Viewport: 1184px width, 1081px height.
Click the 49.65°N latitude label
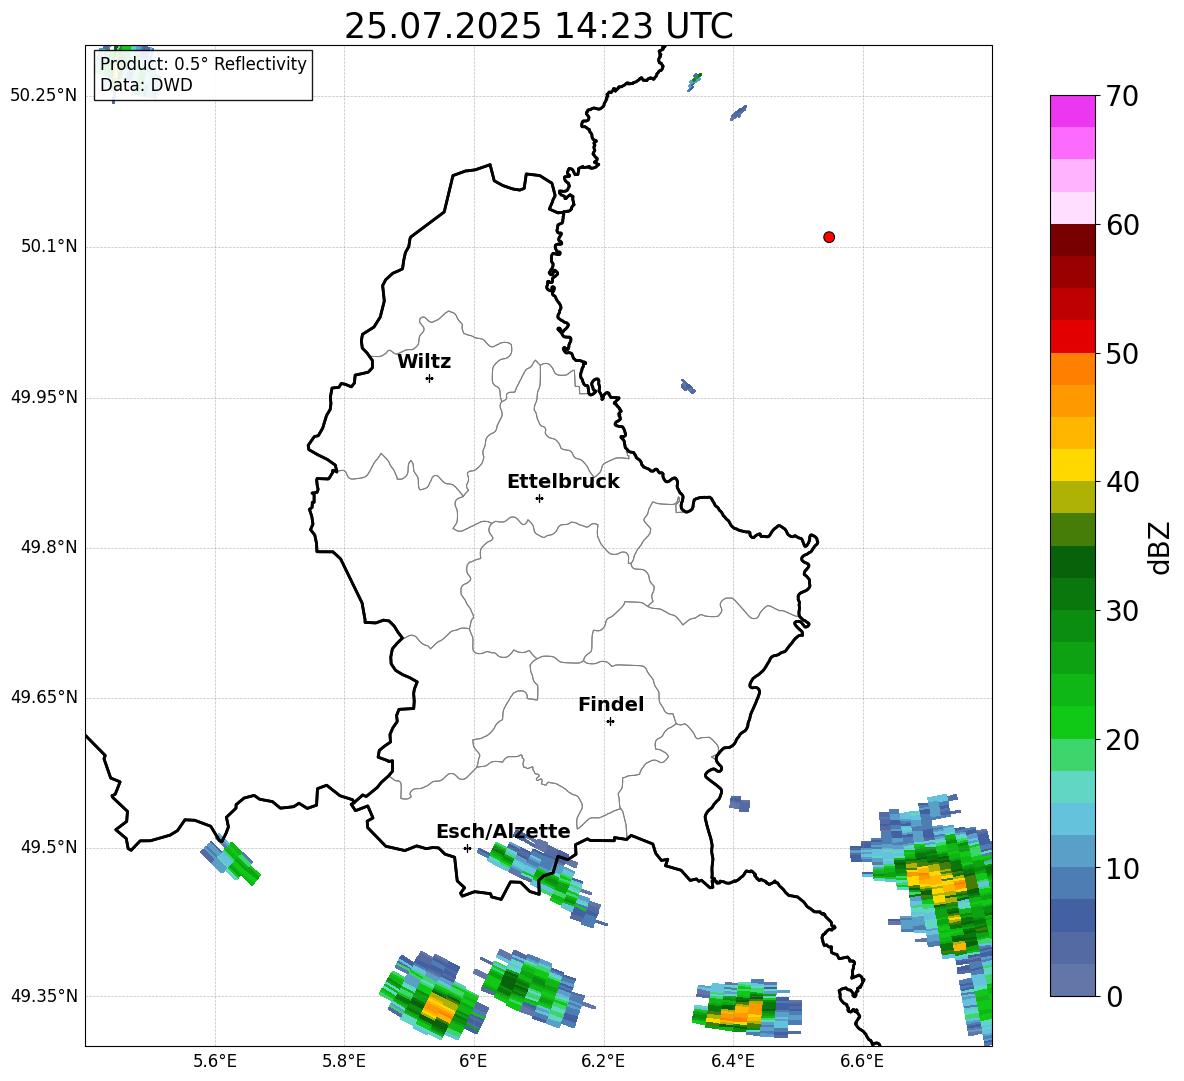43,696
